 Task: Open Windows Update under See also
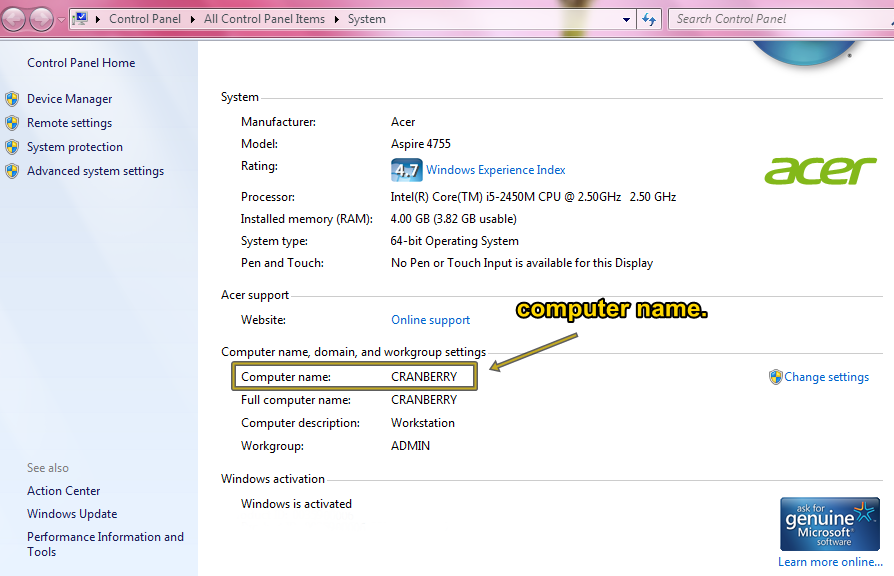[71, 513]
